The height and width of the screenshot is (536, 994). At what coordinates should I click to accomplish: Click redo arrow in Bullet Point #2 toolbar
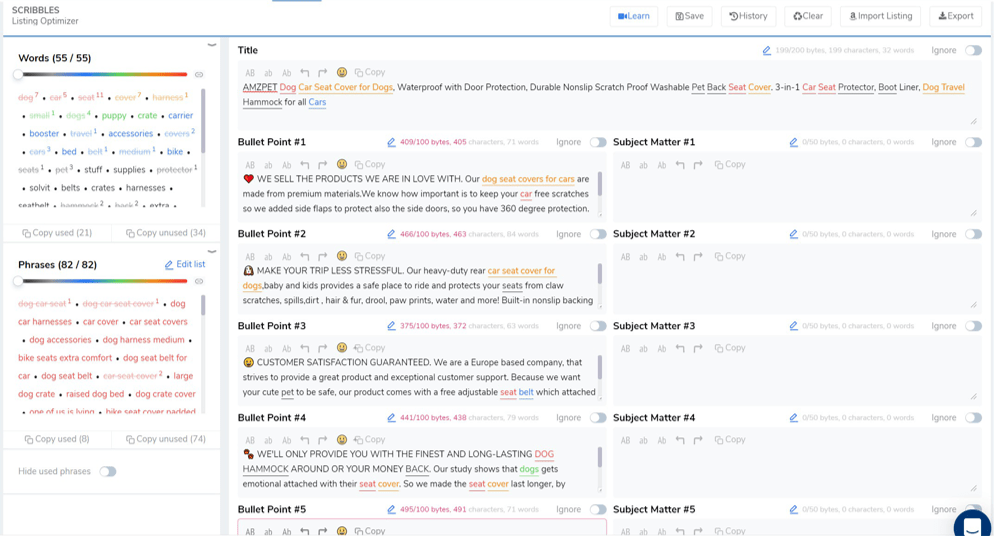point(323,257)
